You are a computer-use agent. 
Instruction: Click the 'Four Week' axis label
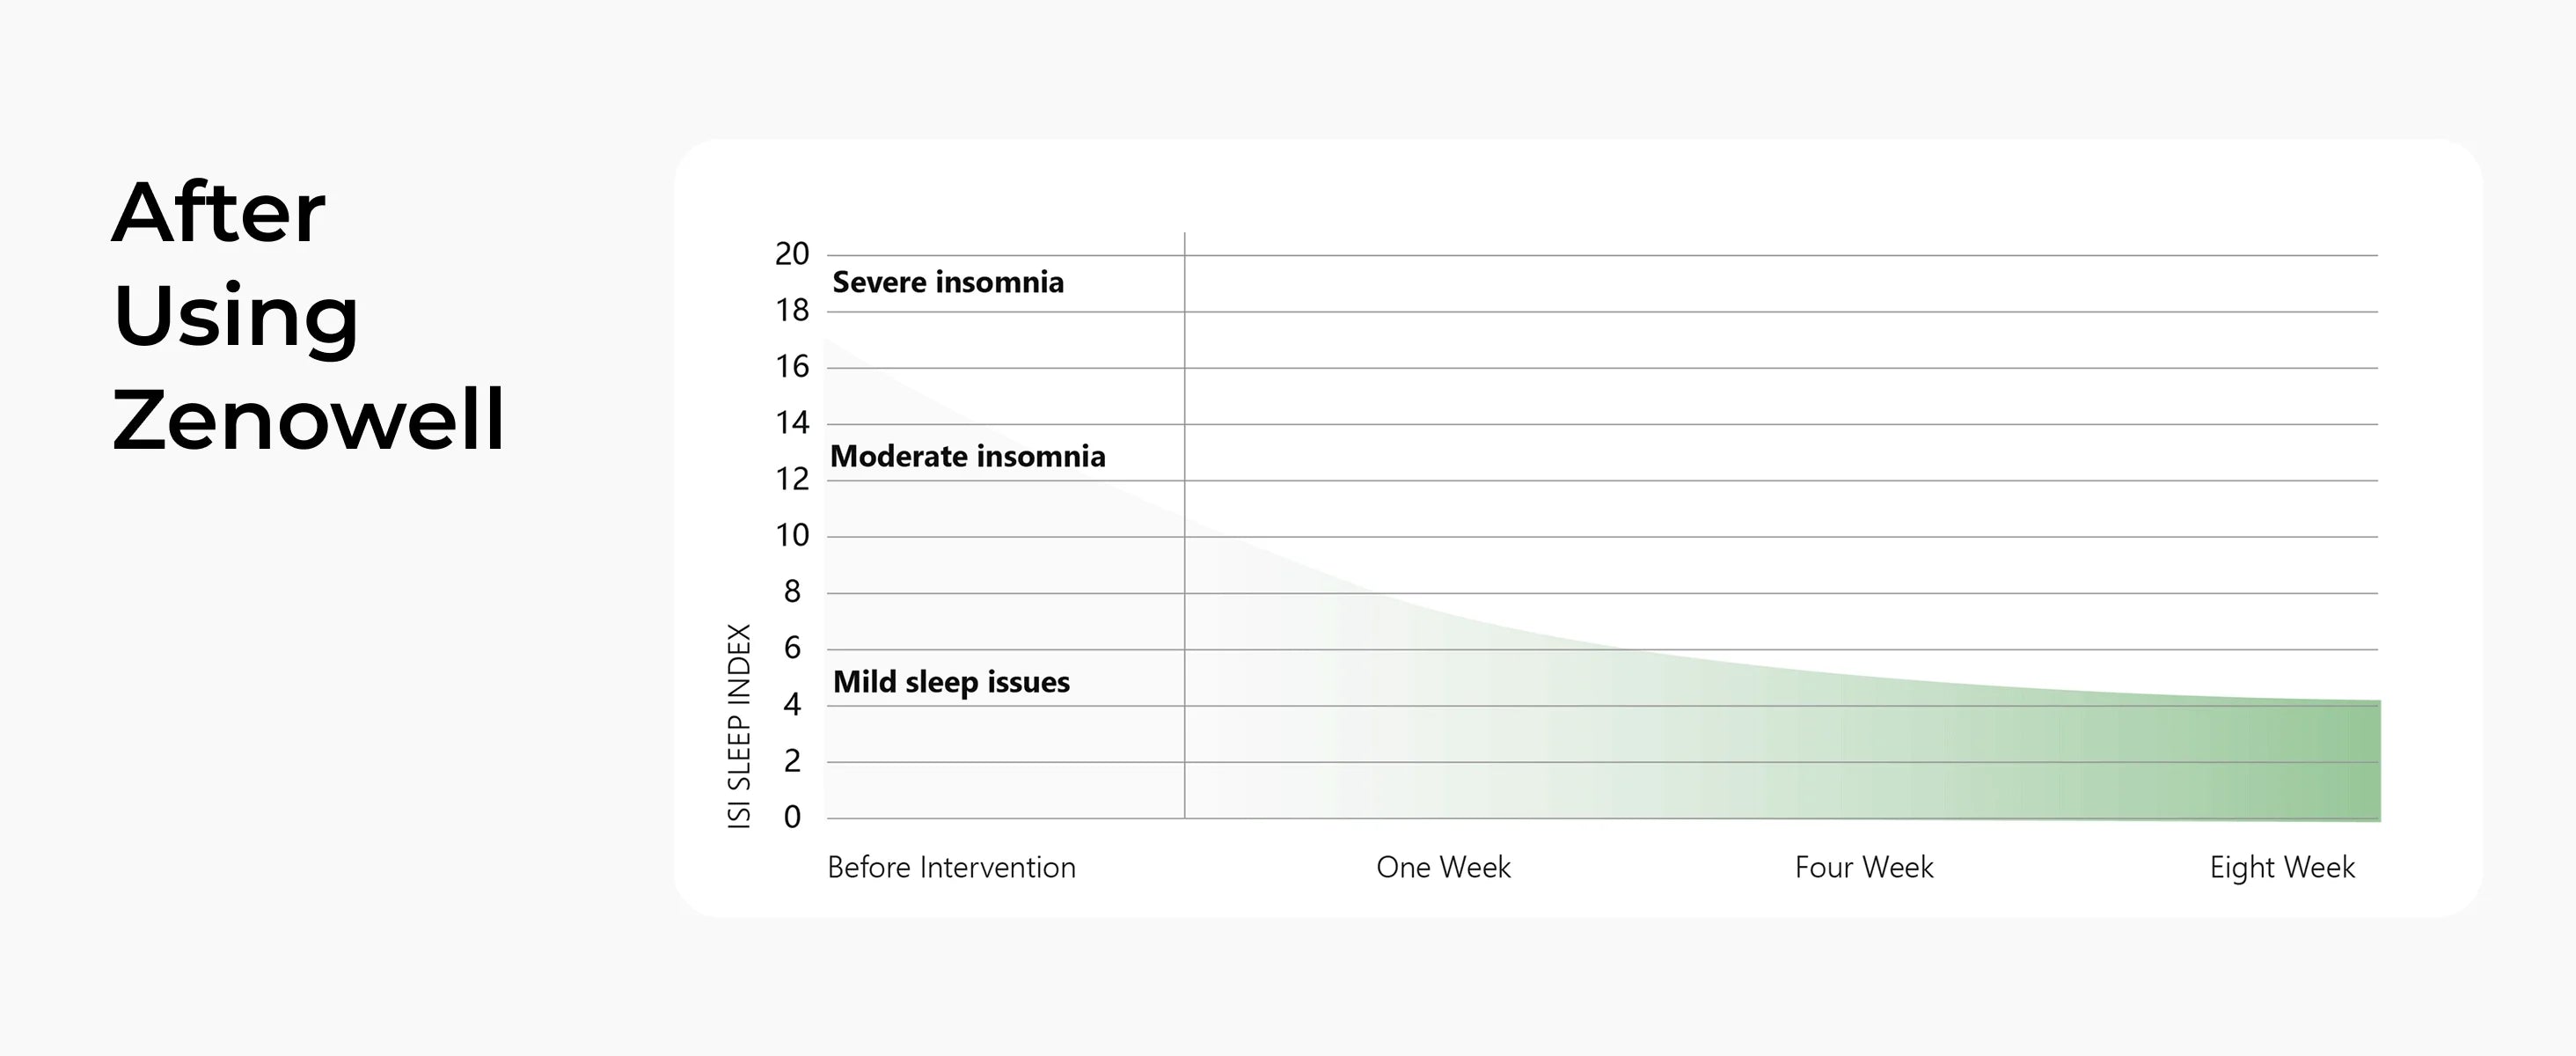[x=1864, y=867]
